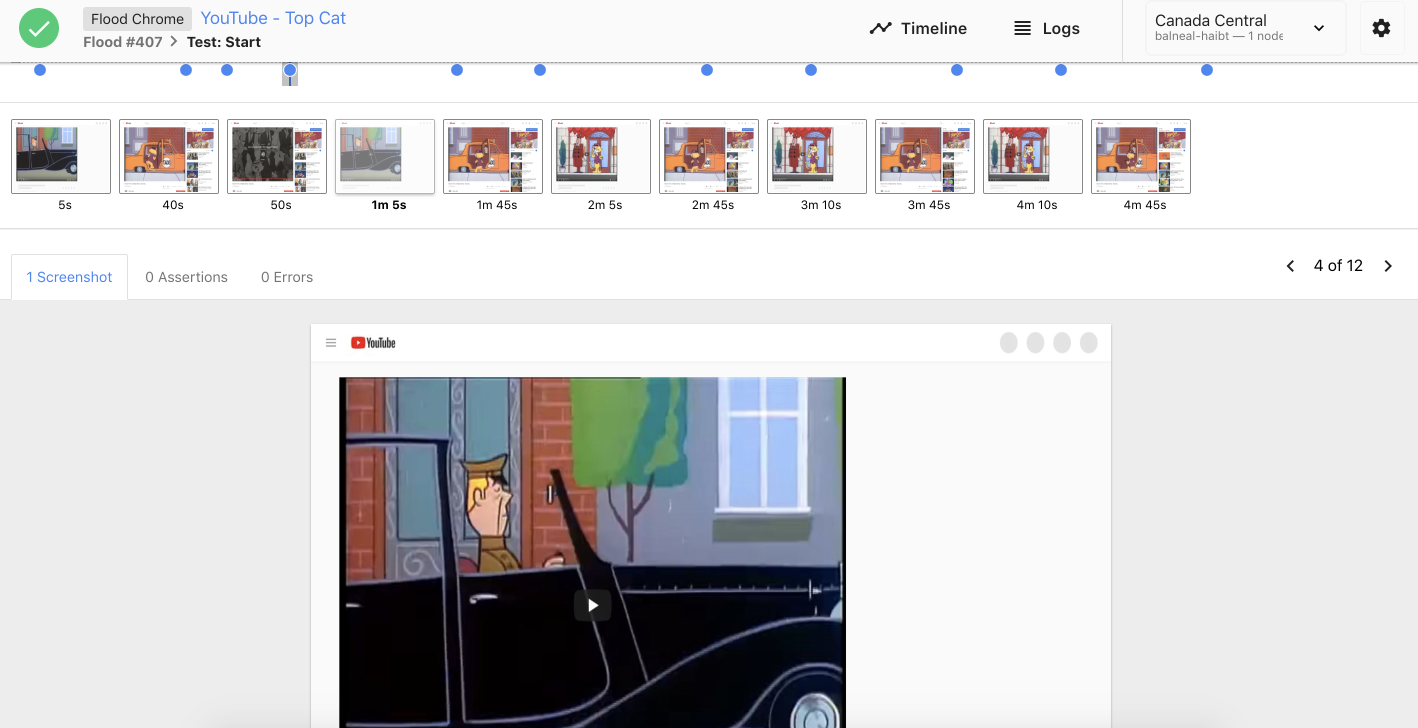Screen dimensions: 1418x728
Task: Click the Flood #407 breadcrumb link
Action: (123, 42)
